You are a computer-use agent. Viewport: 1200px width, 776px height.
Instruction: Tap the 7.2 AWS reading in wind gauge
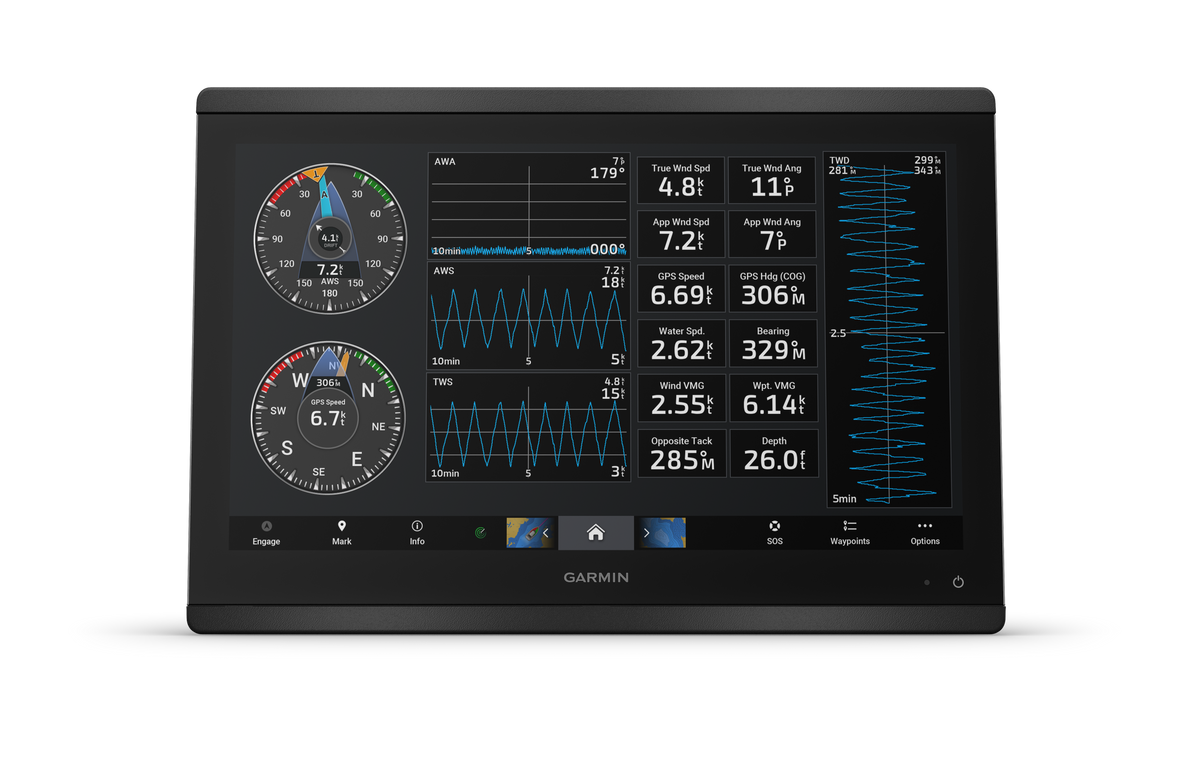[x=330, y=270]
